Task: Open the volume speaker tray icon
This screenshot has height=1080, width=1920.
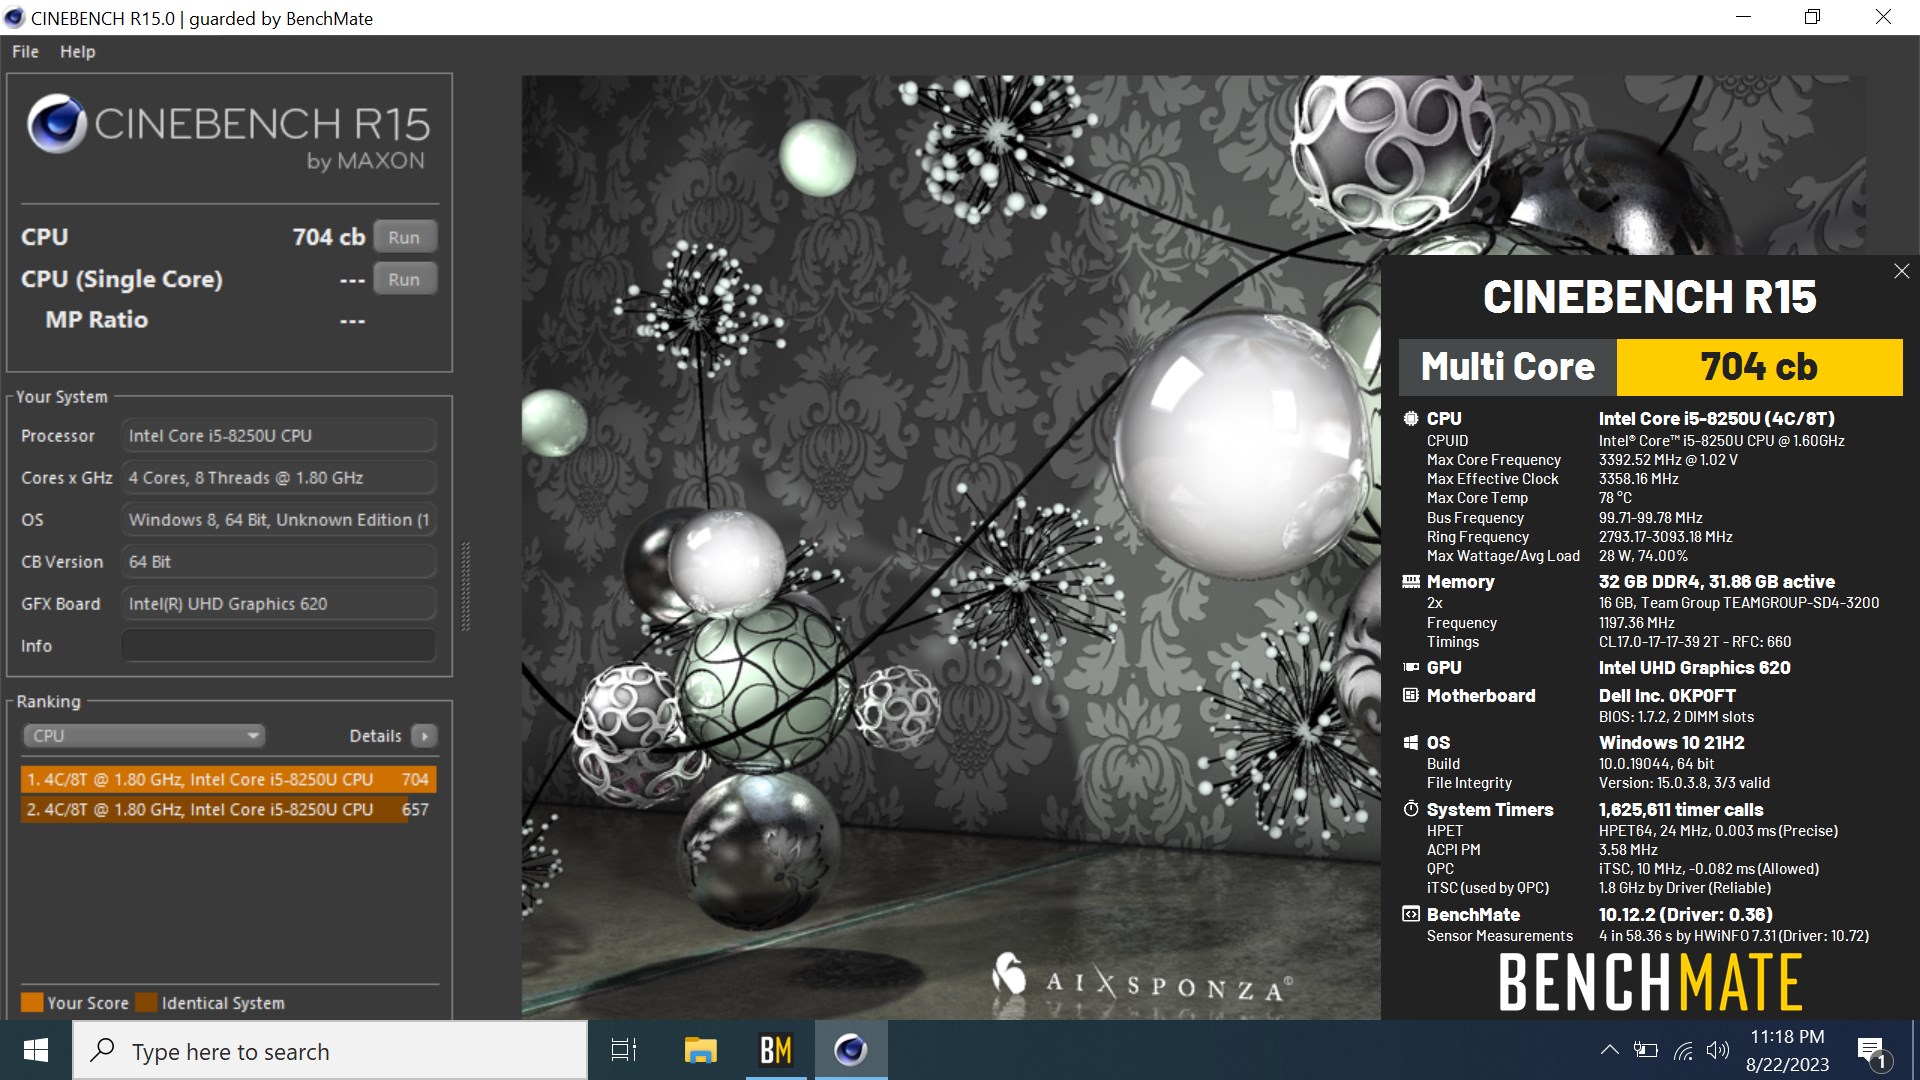Action: pyautogui.click(x=1717, y=1050)
